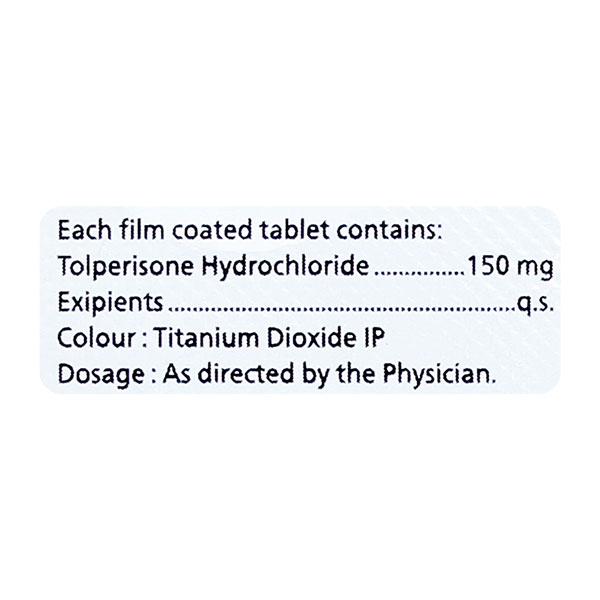Click the word 'contains:' in first line
Viewport: 600px width, 600px height.
click(384, 231)
